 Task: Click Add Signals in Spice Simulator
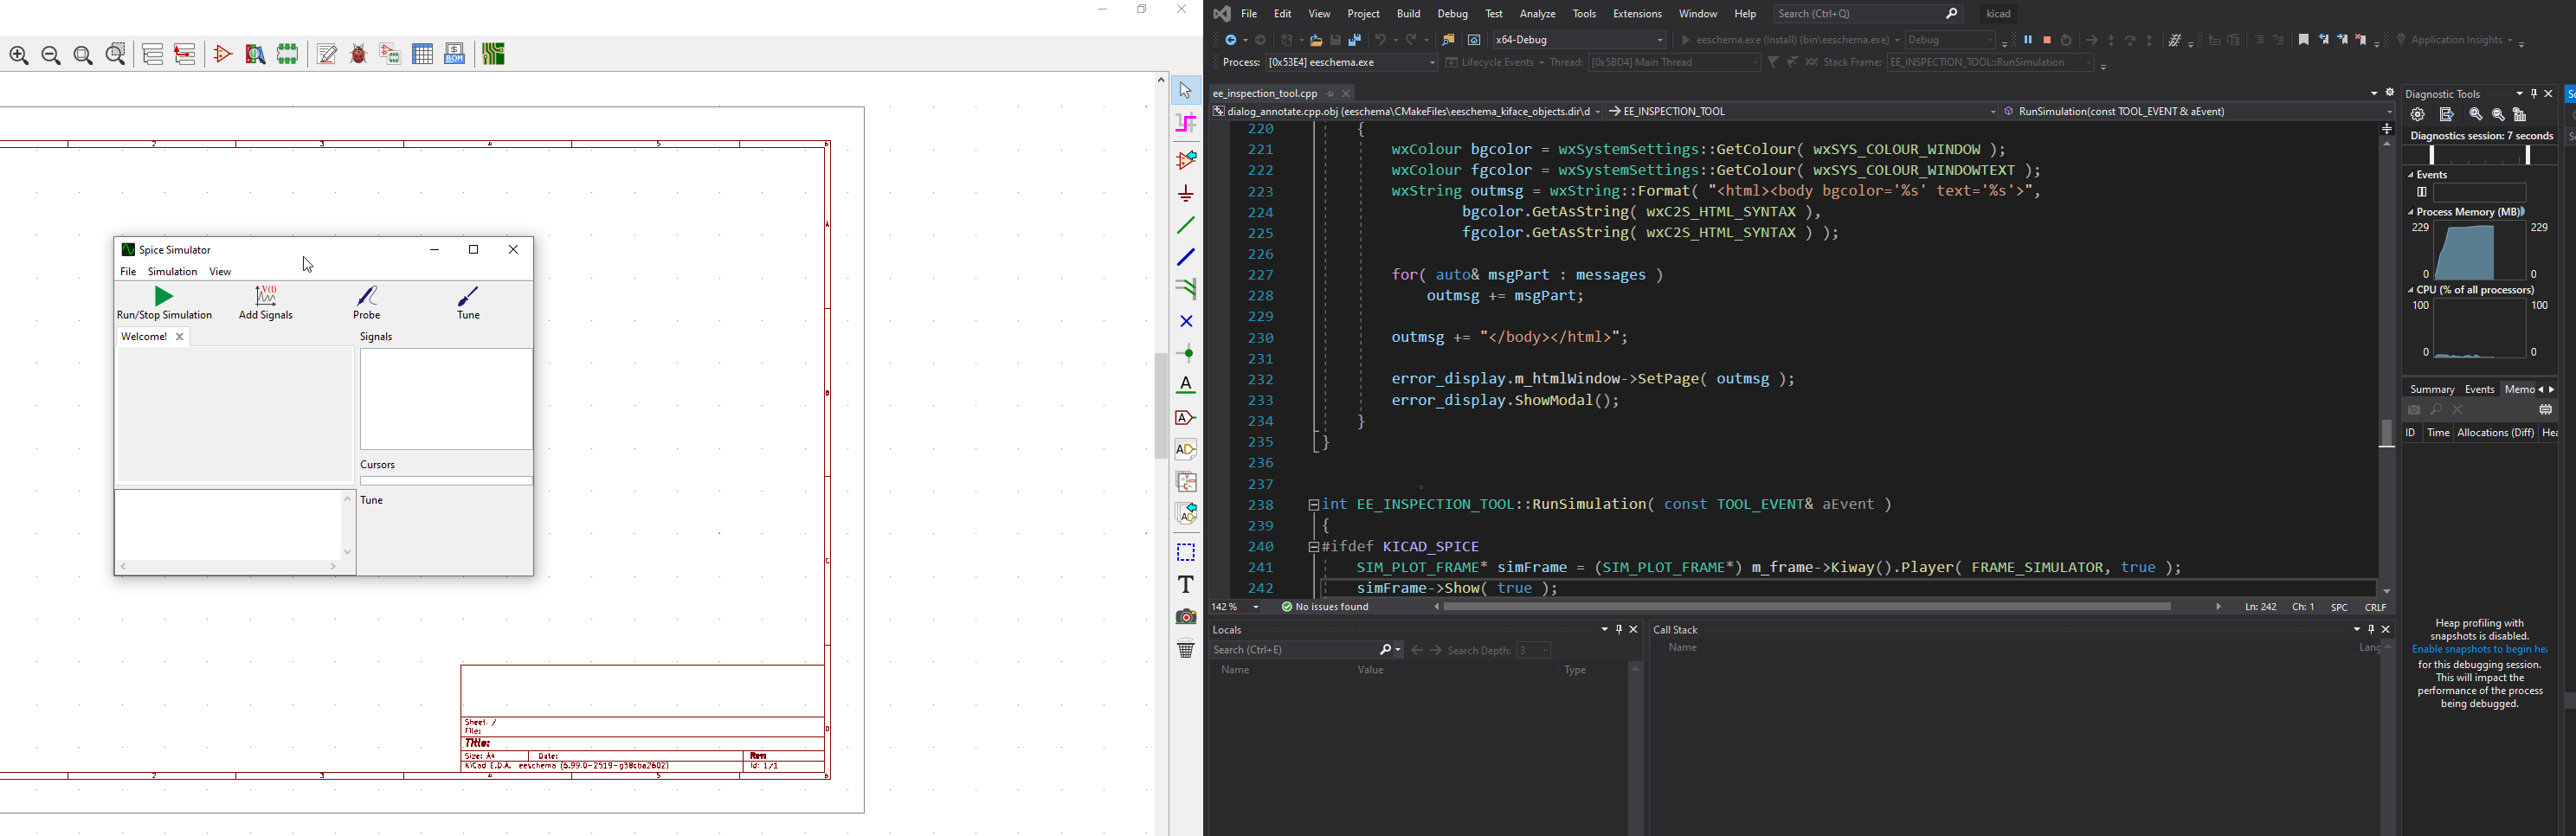coord(266,303)
